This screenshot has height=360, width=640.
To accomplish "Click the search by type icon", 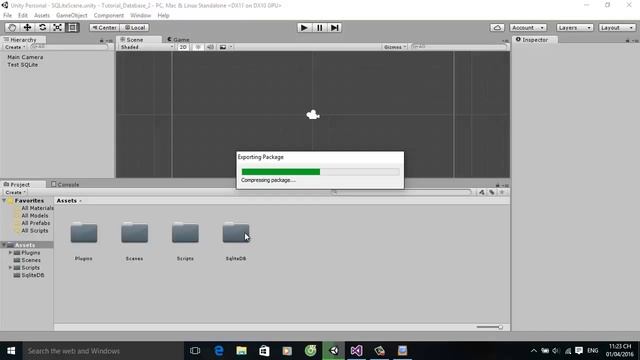I will pos(482,192).
